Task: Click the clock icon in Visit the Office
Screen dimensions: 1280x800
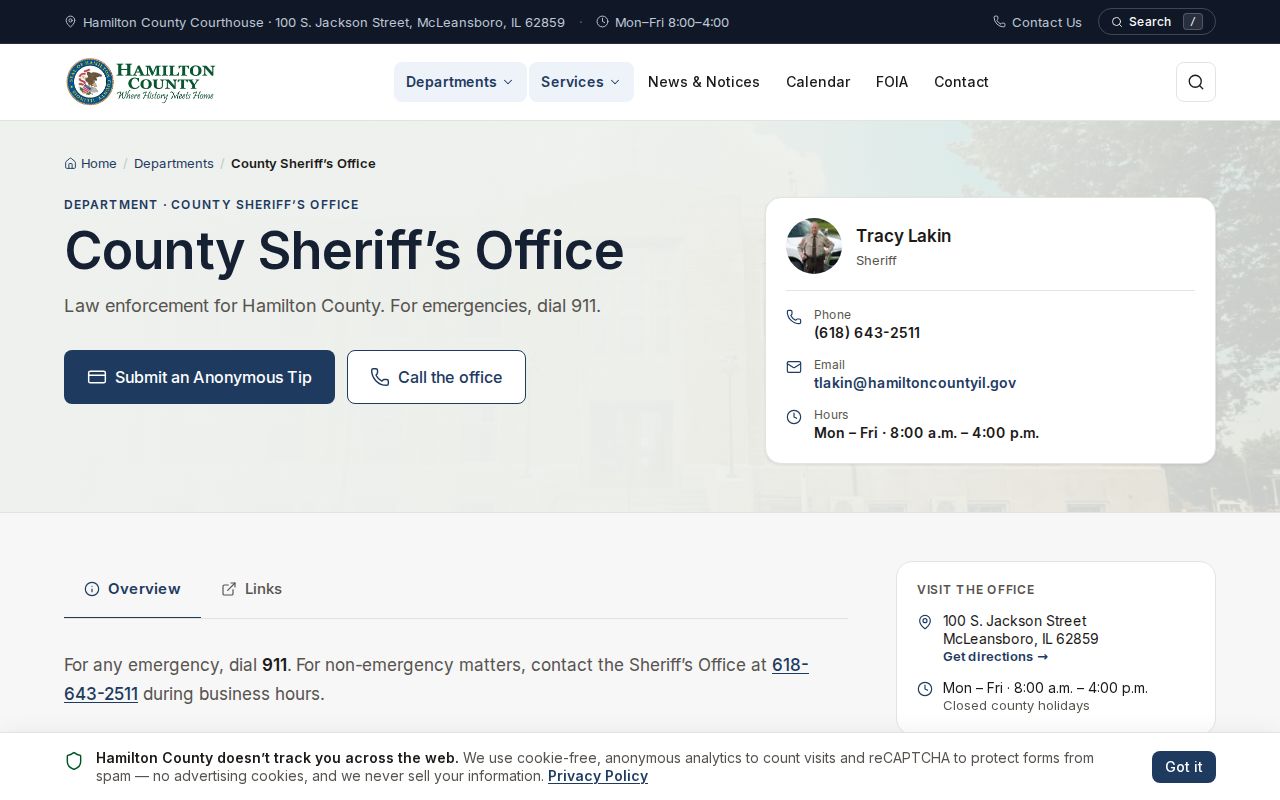Action: 925,689
